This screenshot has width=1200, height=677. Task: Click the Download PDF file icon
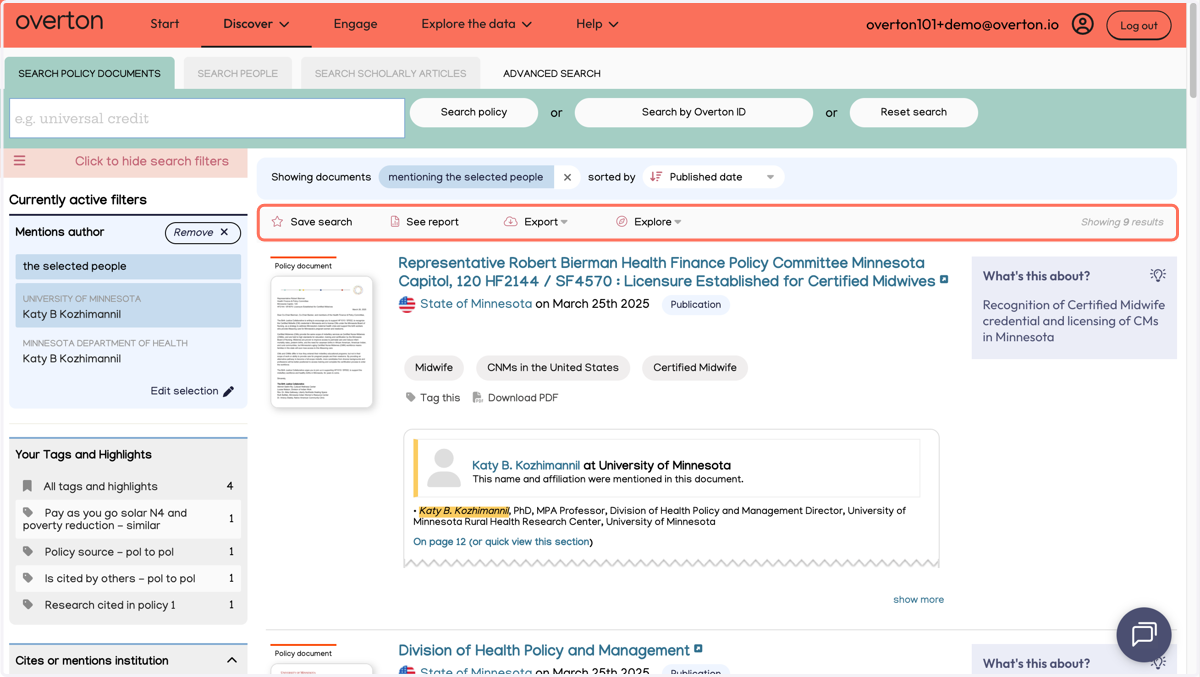478,397
